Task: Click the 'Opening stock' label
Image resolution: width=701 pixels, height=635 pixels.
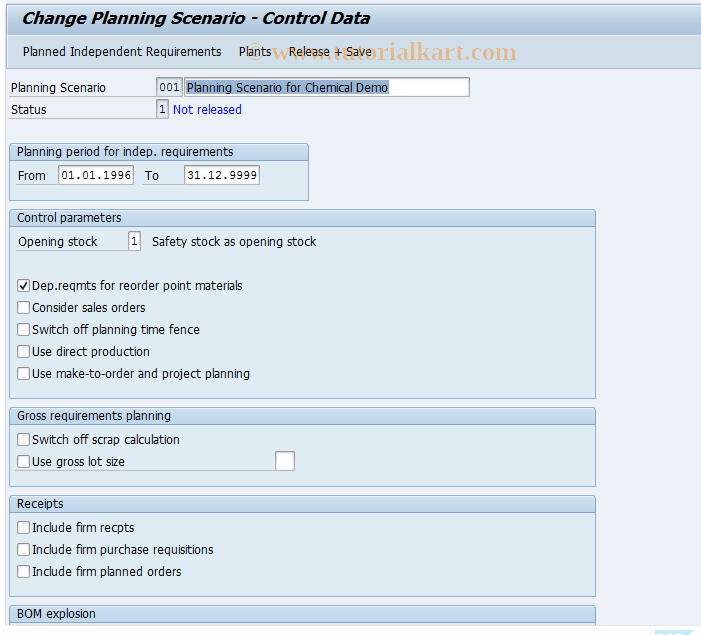Action: tap(58, 241)
